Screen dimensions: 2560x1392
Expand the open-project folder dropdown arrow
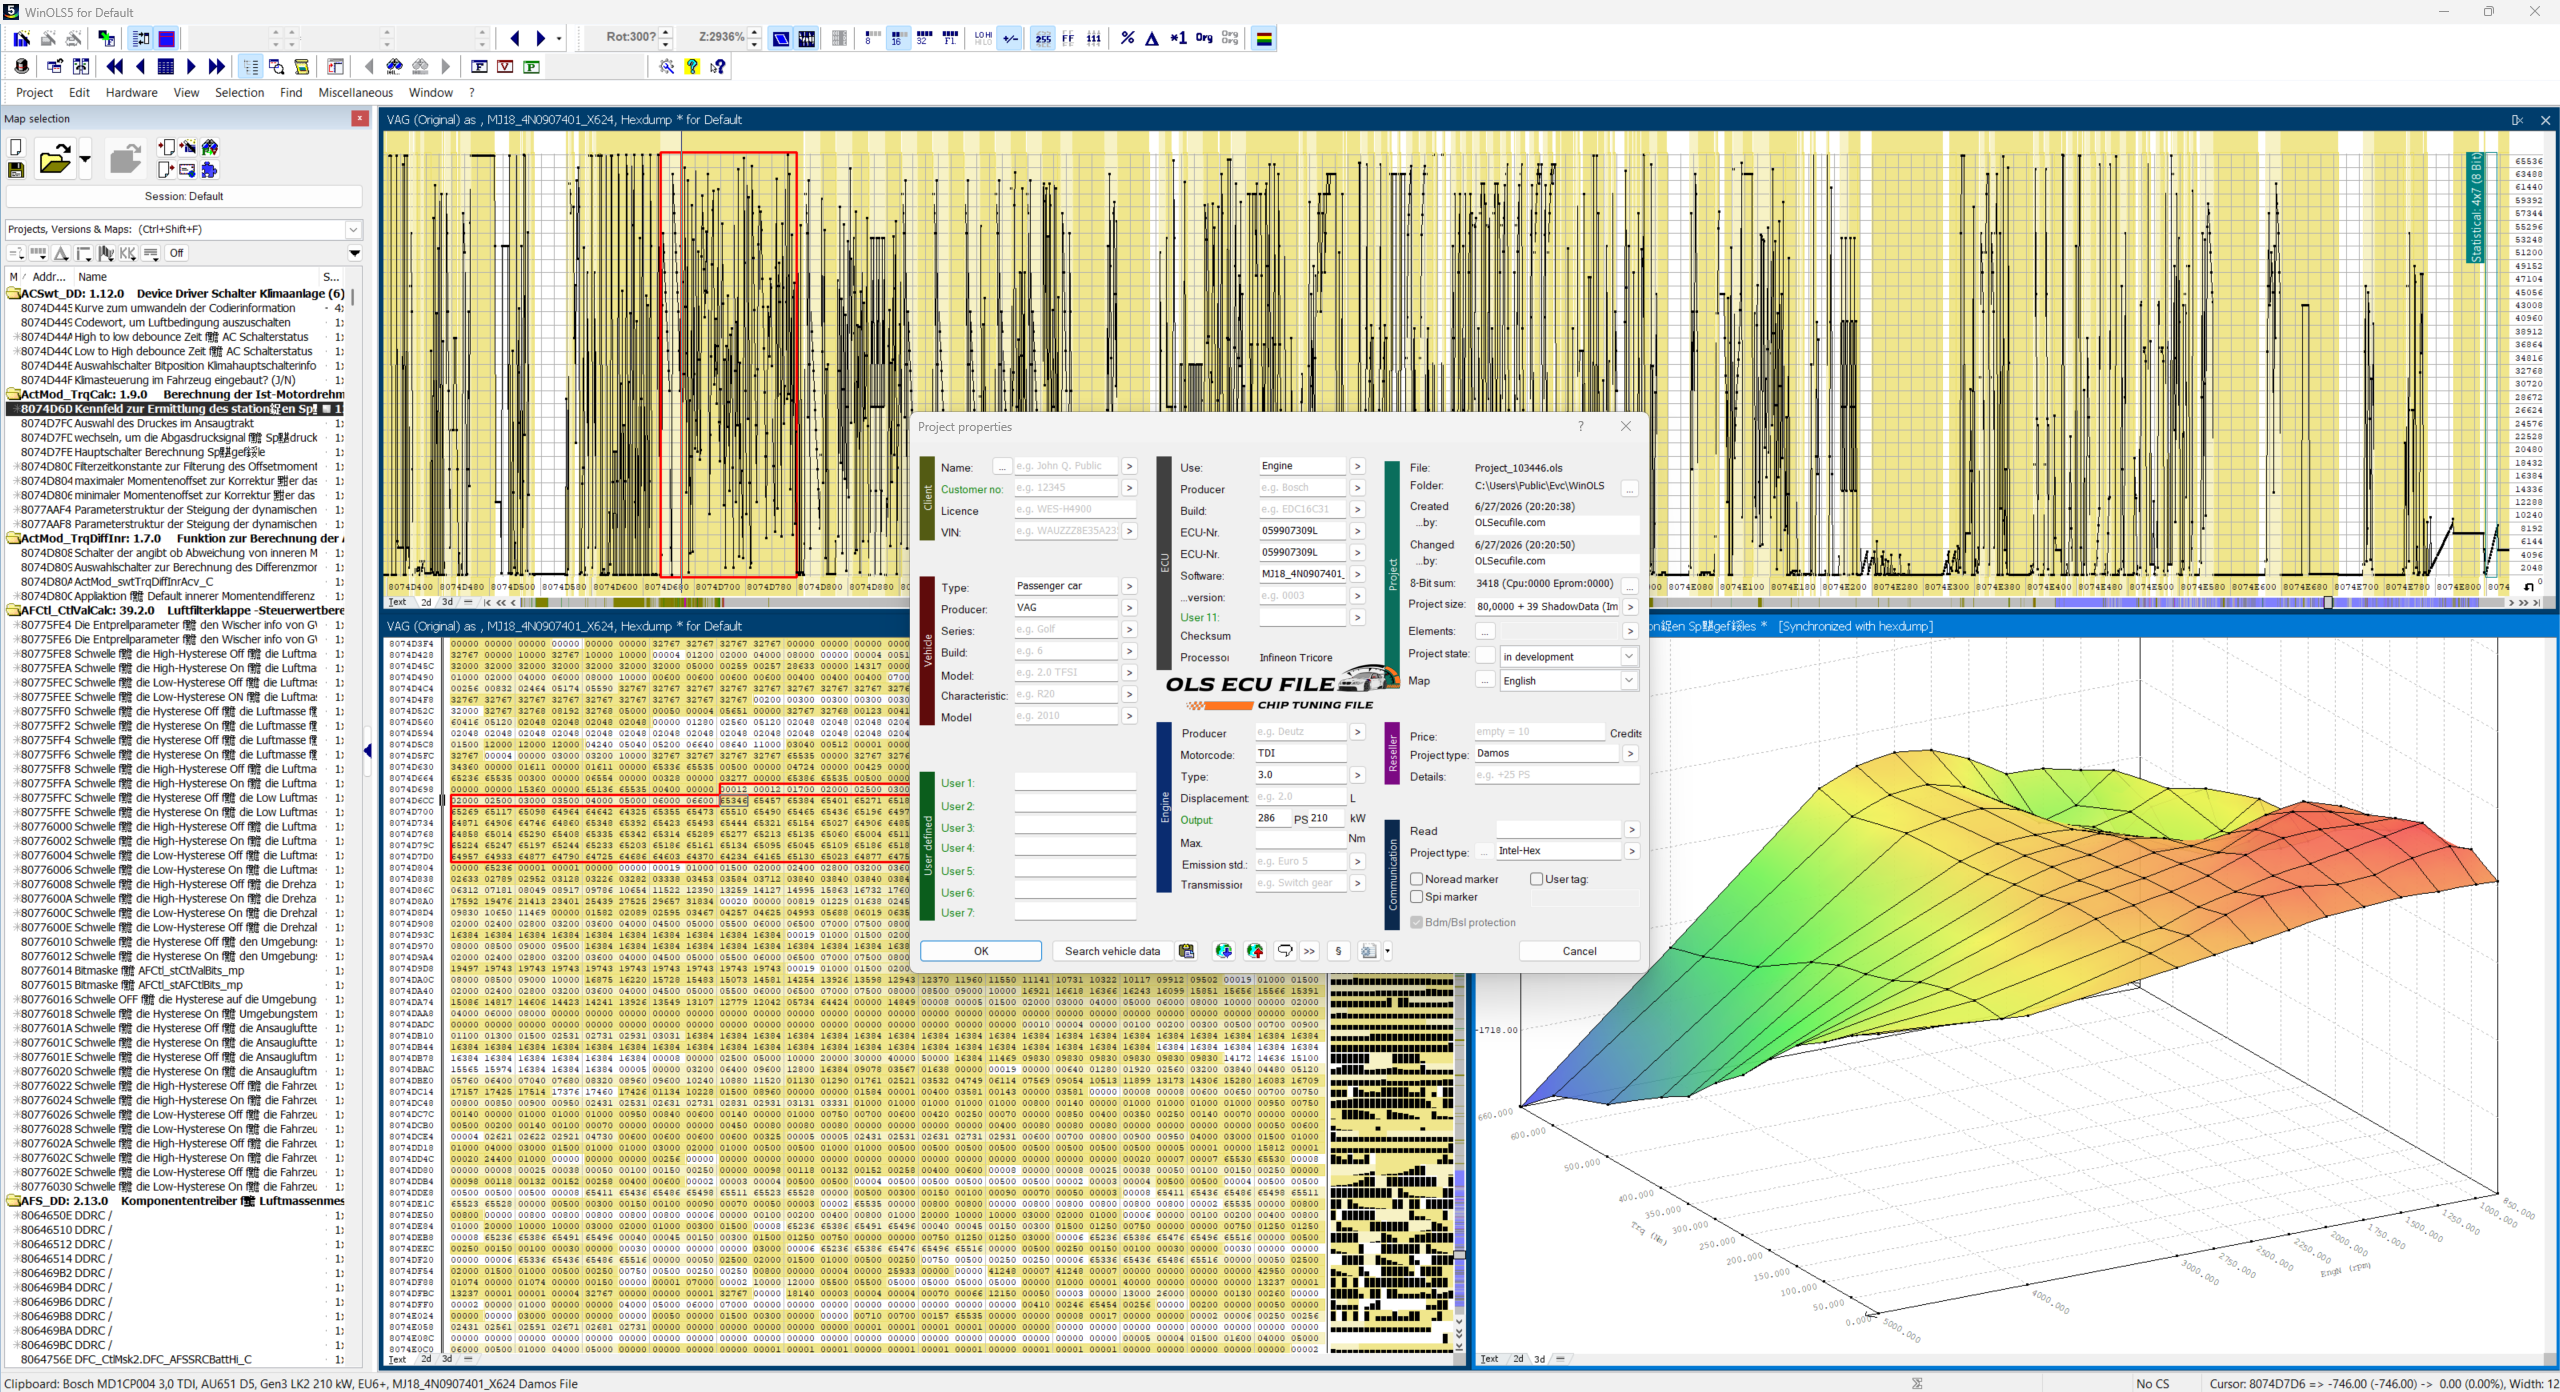click(85, 159)
